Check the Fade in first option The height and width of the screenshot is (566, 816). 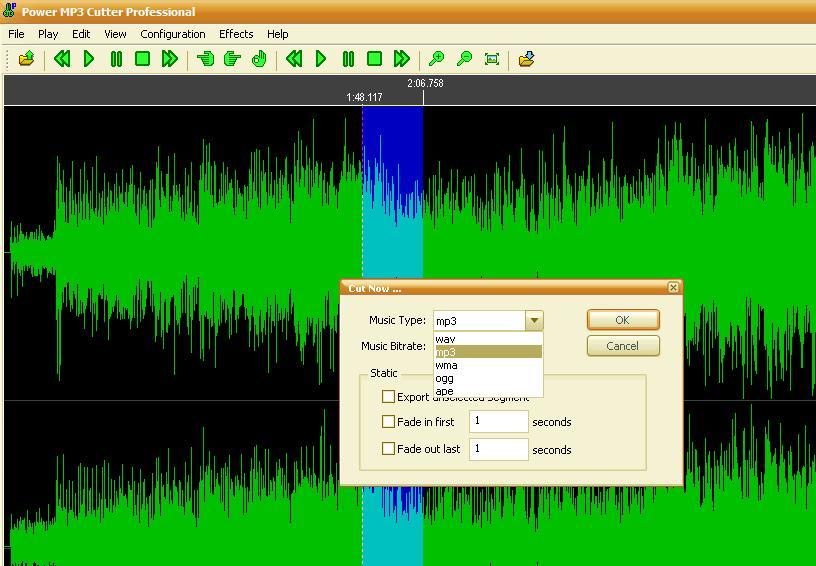pyautogui.click(x=389, y=422)
